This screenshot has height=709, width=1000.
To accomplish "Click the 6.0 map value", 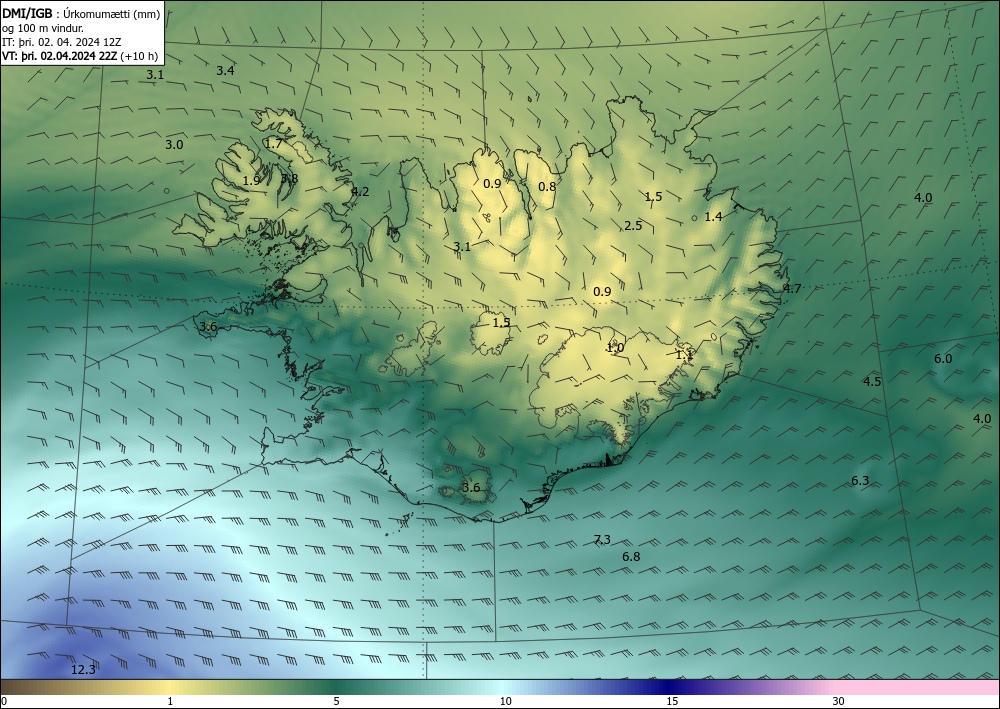I will click(943, 358).
